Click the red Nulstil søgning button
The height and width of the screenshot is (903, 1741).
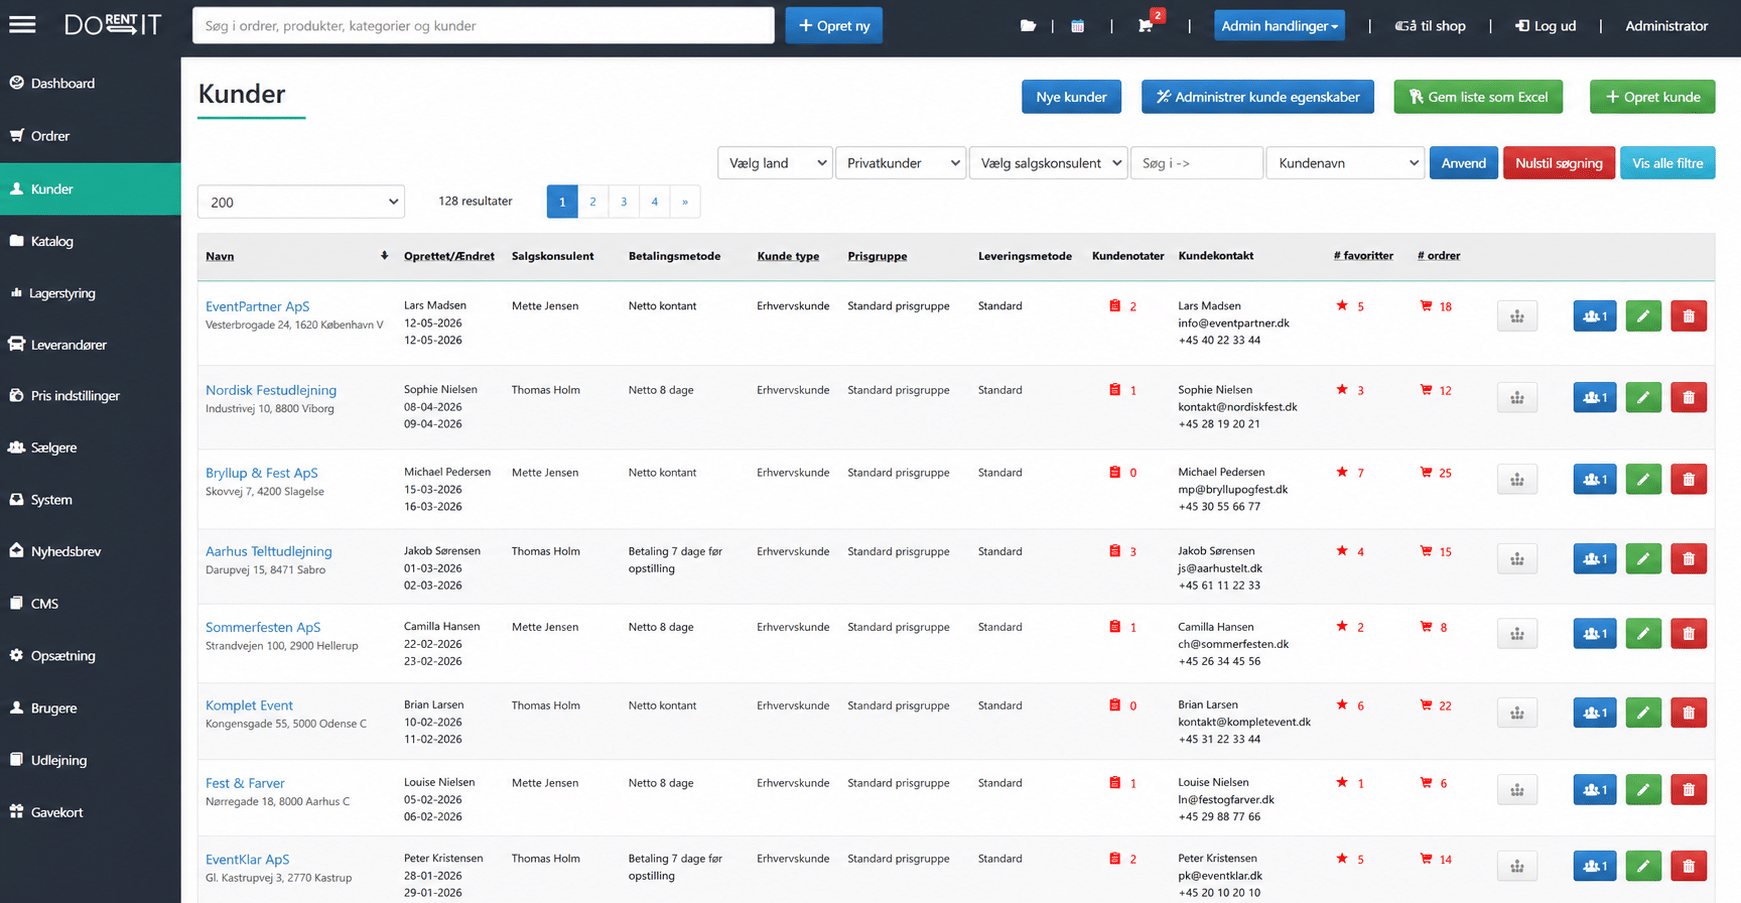click(1558, 163)
